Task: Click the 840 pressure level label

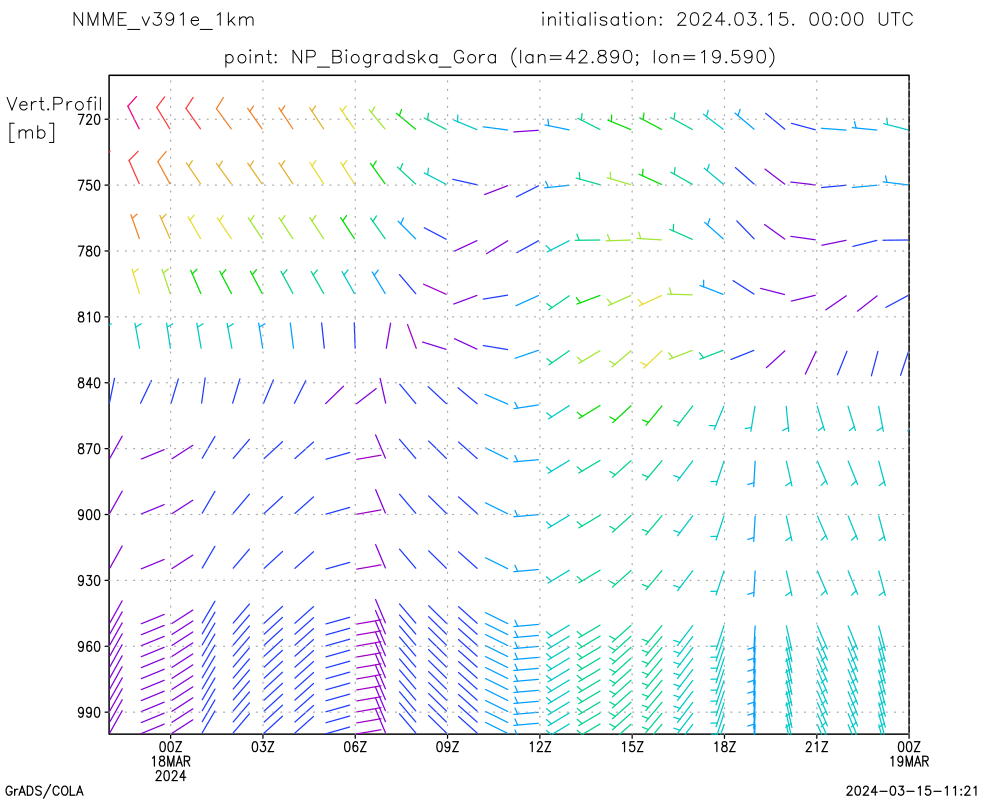Action: tap(90, 383)
